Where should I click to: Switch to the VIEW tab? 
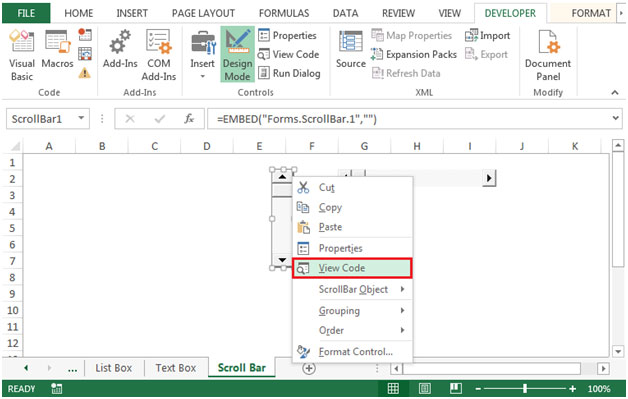(x=449, y=13)
